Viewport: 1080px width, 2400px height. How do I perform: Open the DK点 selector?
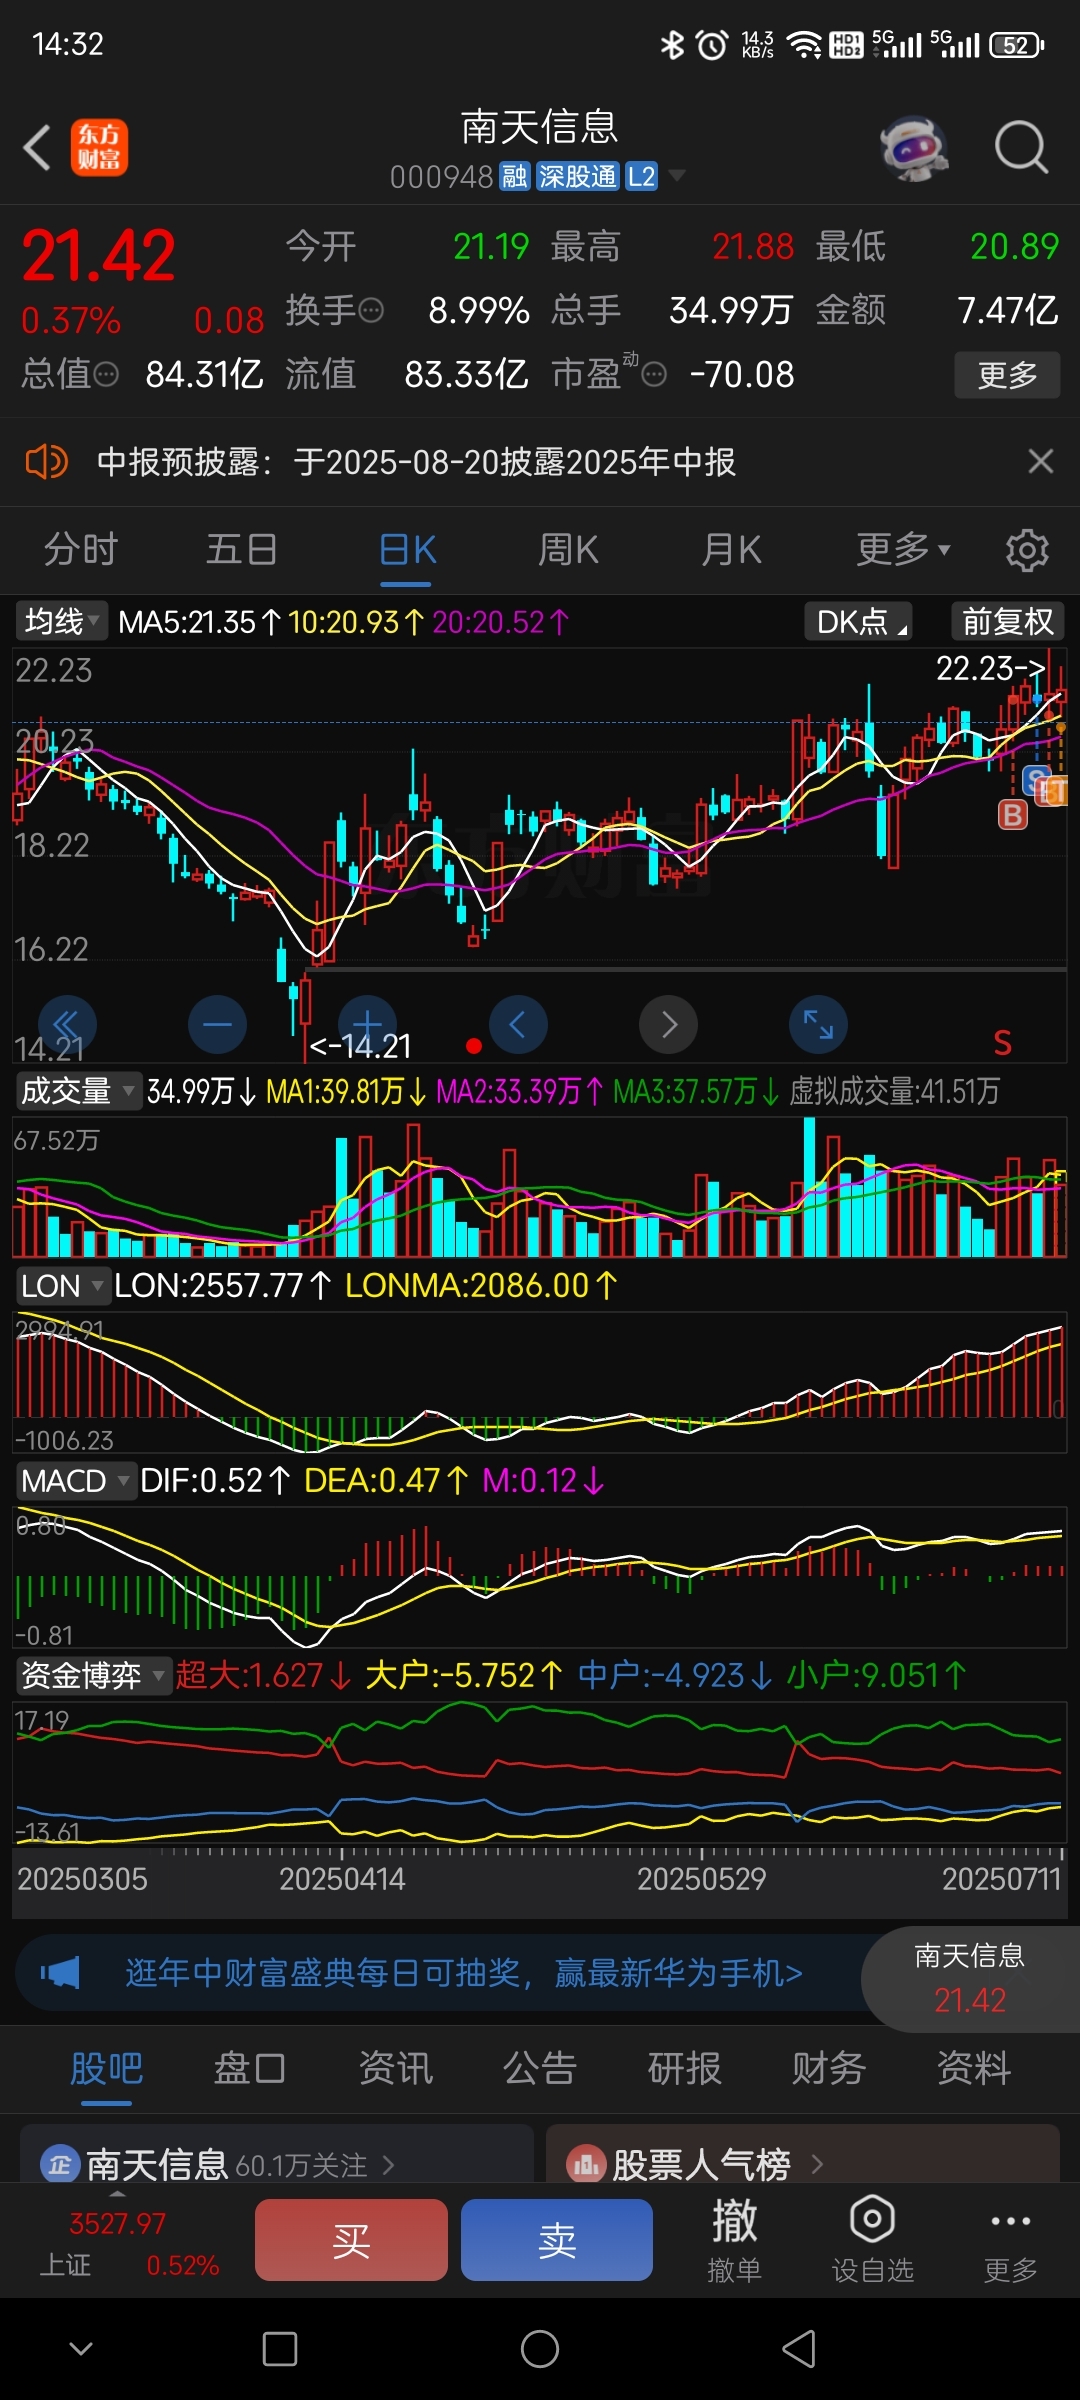pyautogui.click(x=858, y=622)
